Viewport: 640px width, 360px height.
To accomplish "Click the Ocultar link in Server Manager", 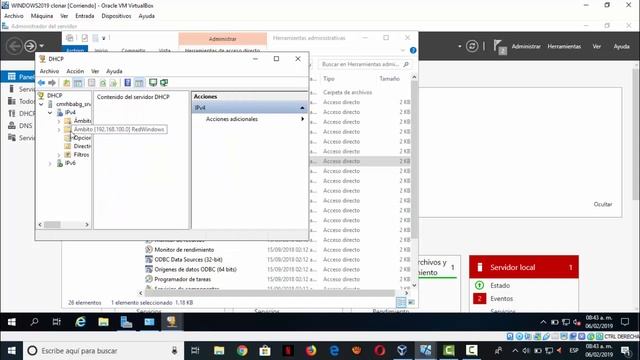I will (603, 204).
